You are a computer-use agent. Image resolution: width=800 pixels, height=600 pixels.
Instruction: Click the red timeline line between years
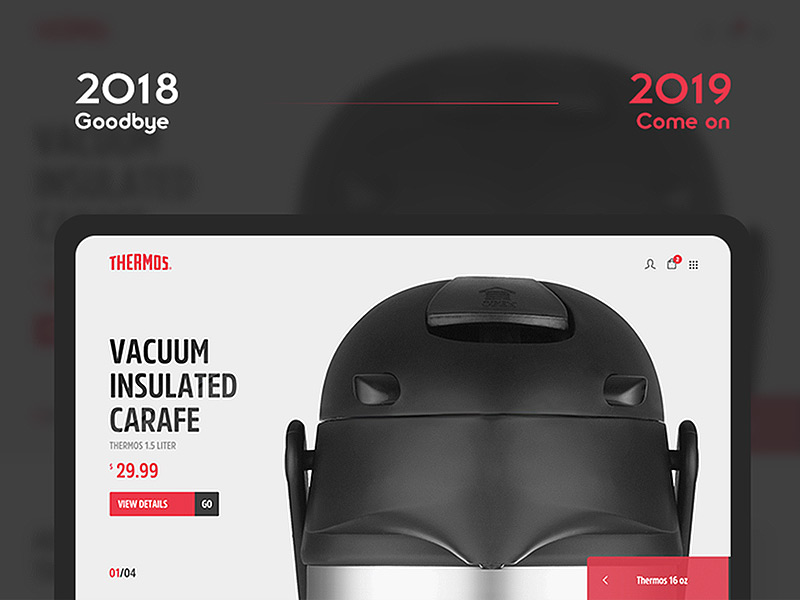[420, 103]
